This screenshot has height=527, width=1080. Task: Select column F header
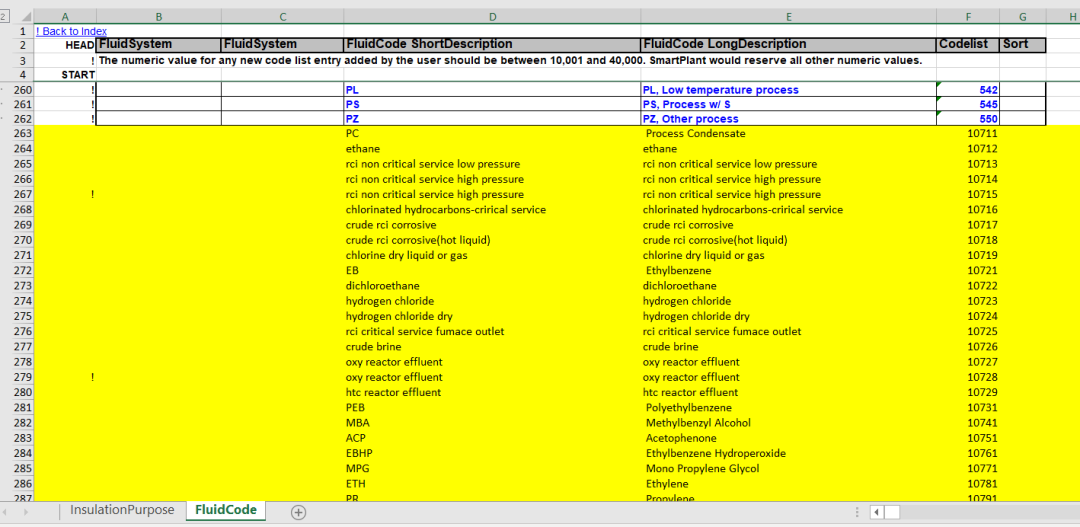968,17
